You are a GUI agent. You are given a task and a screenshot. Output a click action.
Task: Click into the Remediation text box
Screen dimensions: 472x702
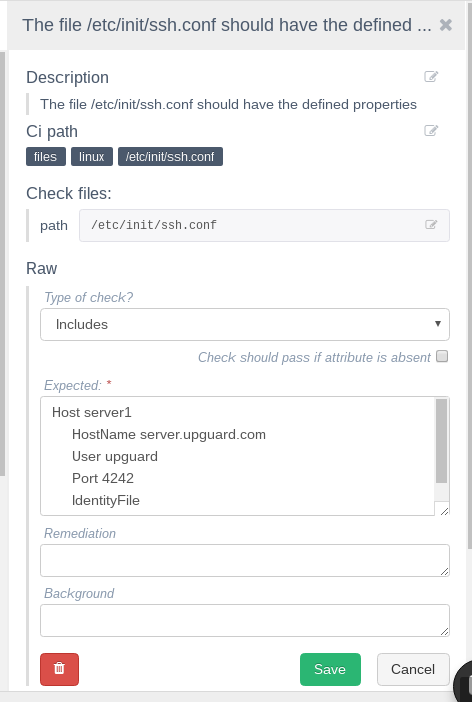pos(245,560)
